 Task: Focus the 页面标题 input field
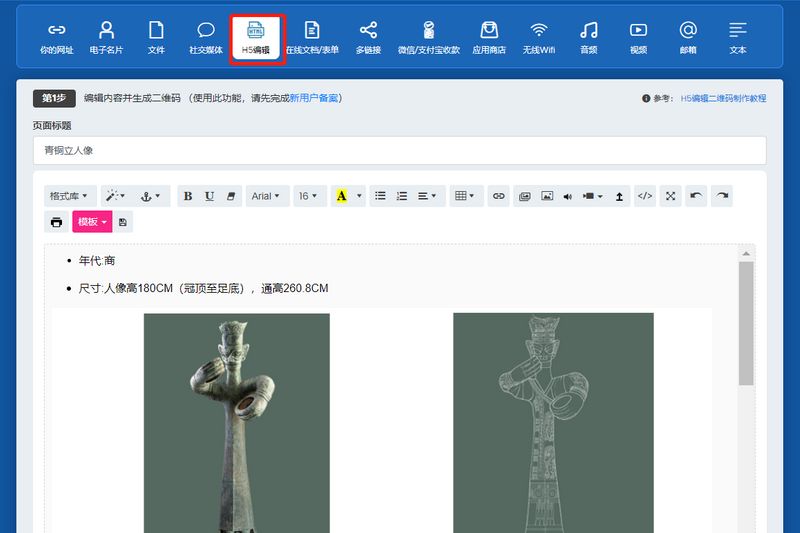pos(399,150)
